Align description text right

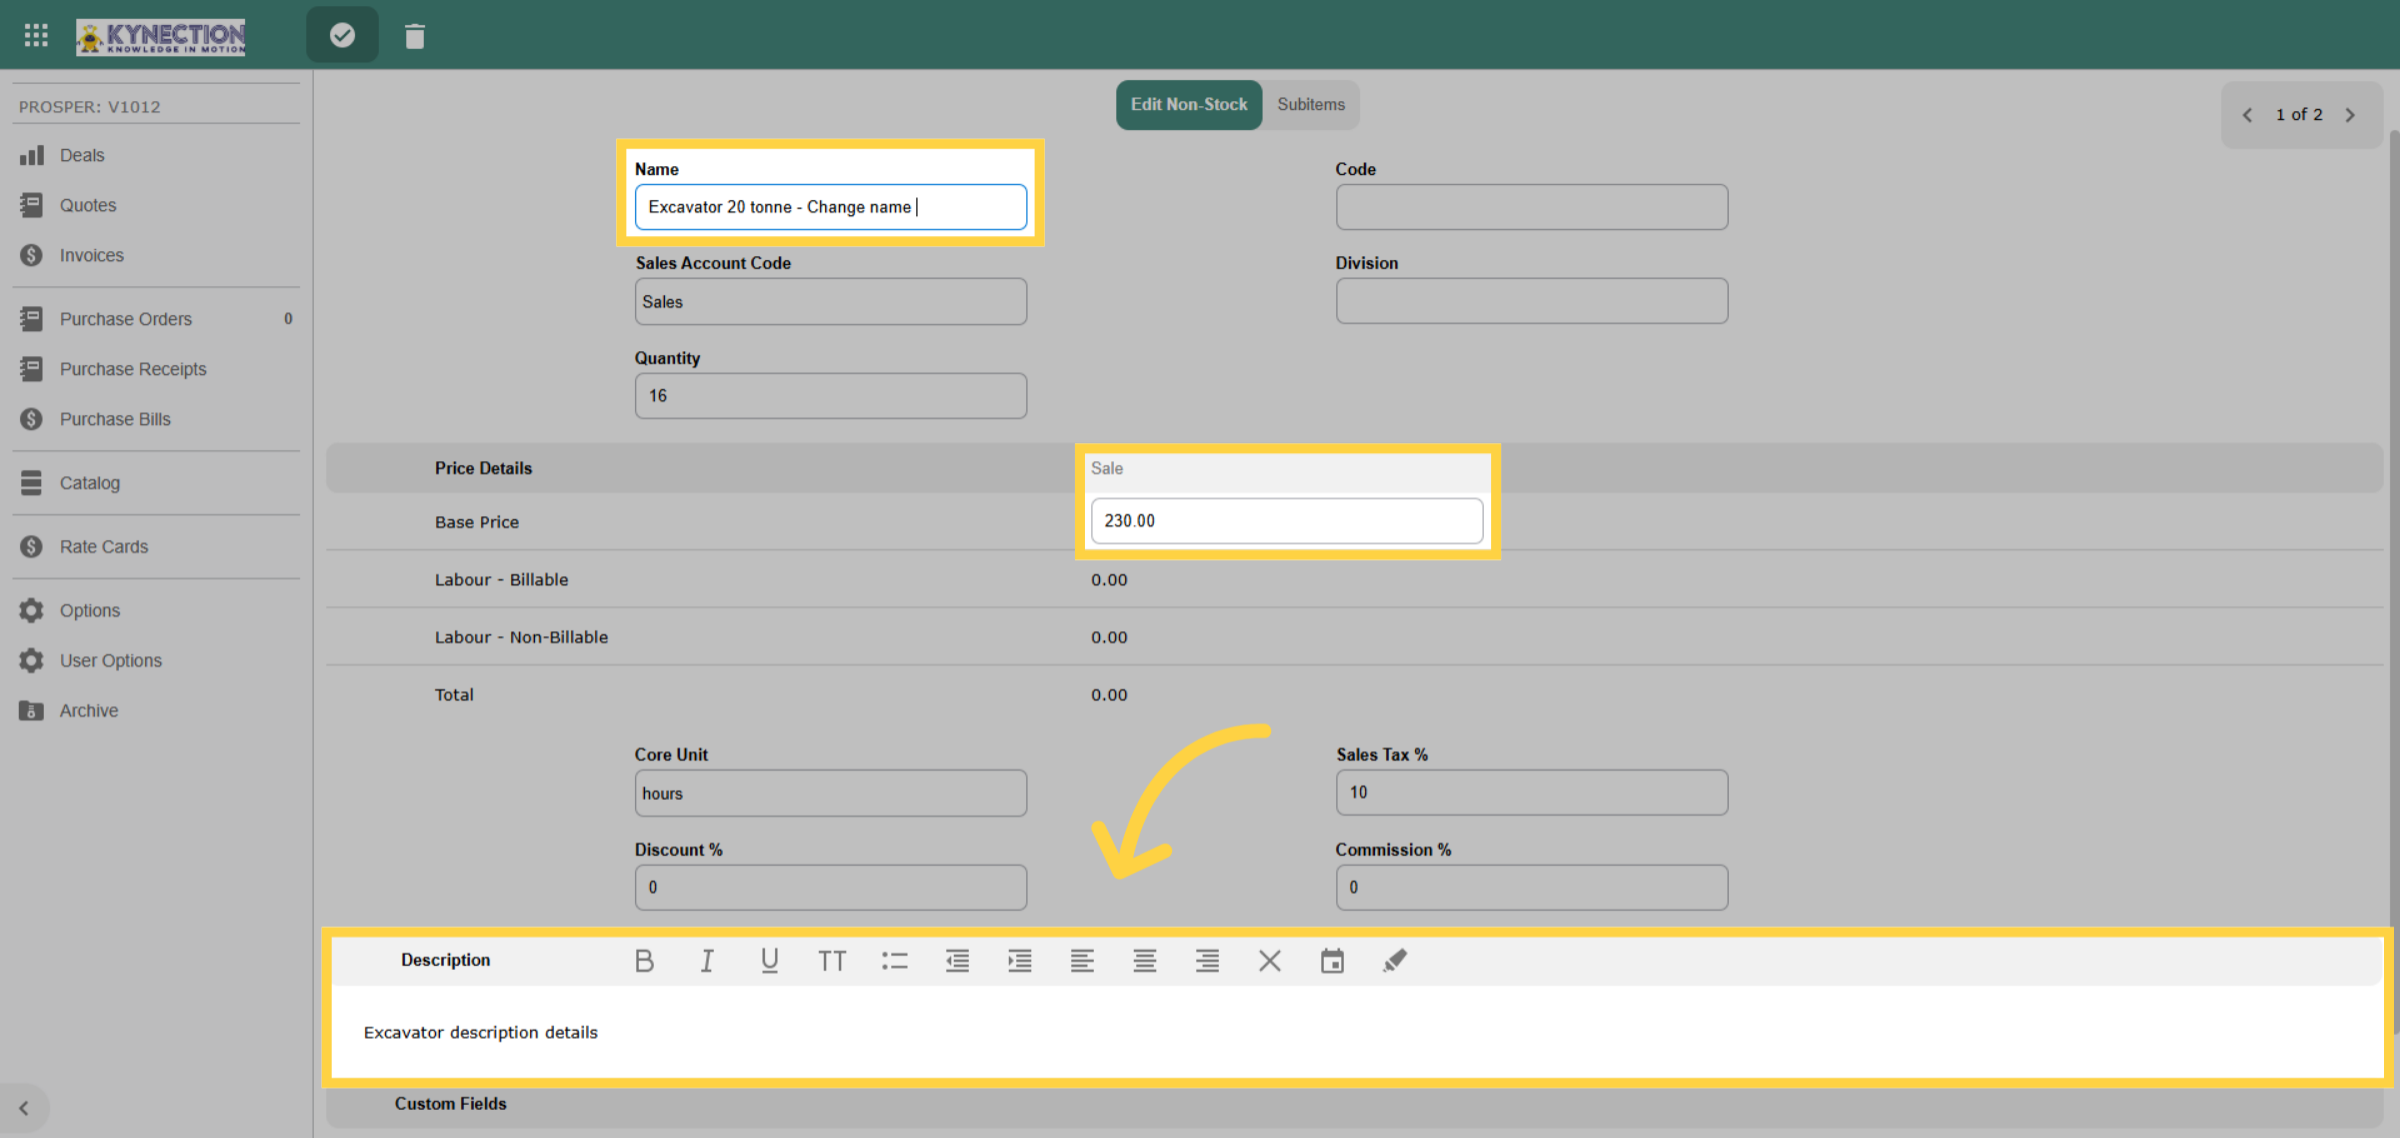coord(1207,961)
